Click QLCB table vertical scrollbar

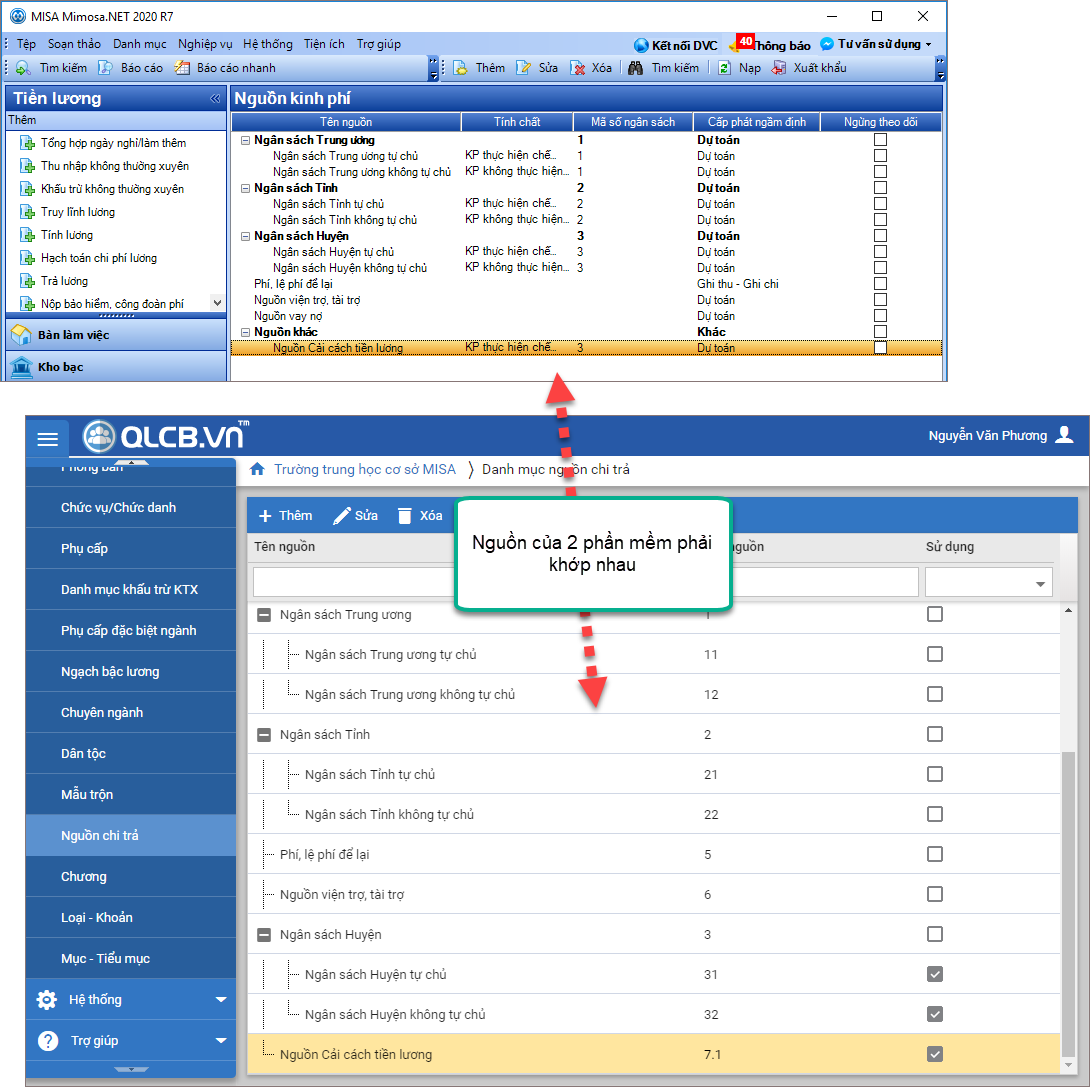(x=1068, y=903)
